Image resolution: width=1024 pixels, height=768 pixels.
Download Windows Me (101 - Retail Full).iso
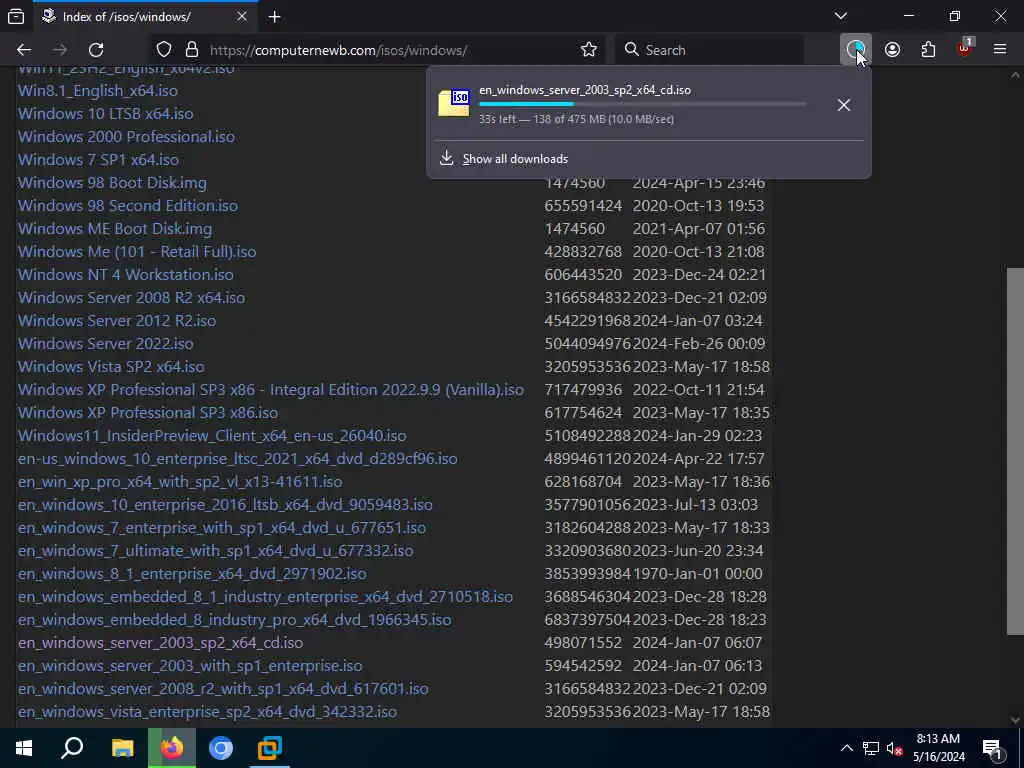click(137, 251)
